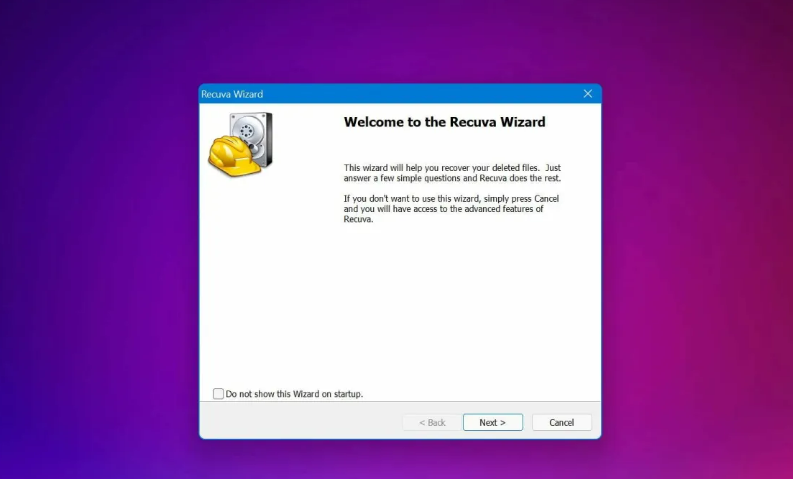The width and height of the screenshot is (793, 479).
Task: Click the paragraph starting 'If you don't want'
Action: (451, 209)
